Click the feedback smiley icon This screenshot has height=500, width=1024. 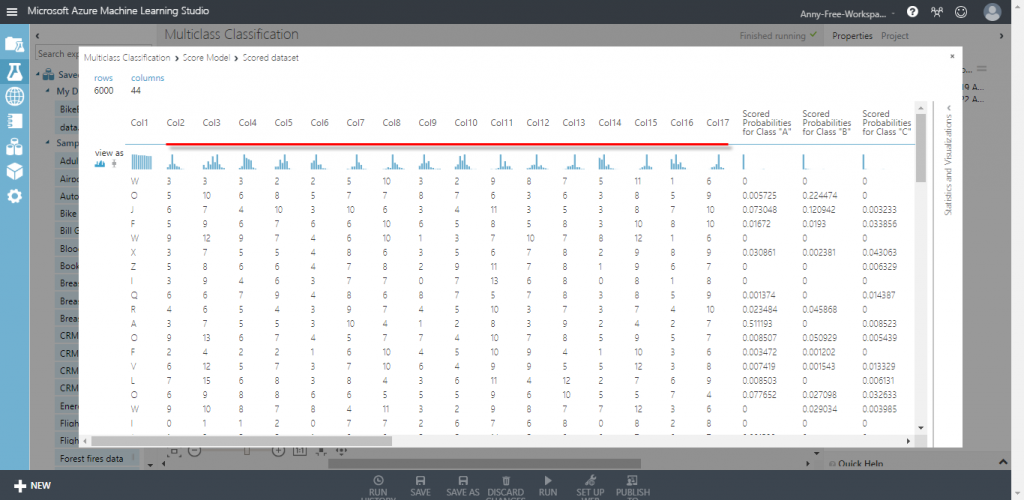tap(961, 12)
